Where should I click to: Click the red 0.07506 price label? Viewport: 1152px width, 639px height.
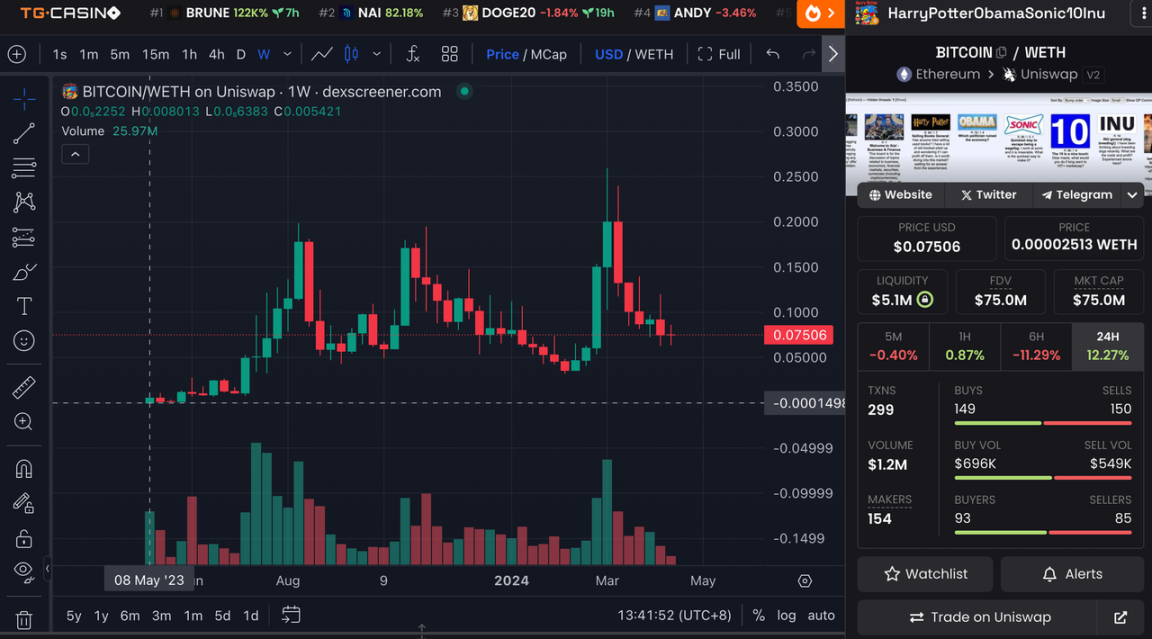point(799,335)
